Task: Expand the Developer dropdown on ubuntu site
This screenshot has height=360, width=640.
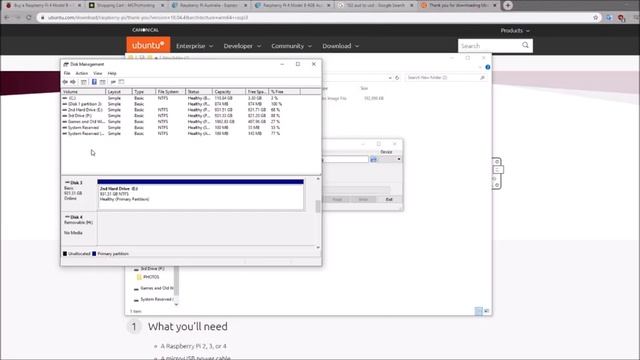Action: click(242, 46)
